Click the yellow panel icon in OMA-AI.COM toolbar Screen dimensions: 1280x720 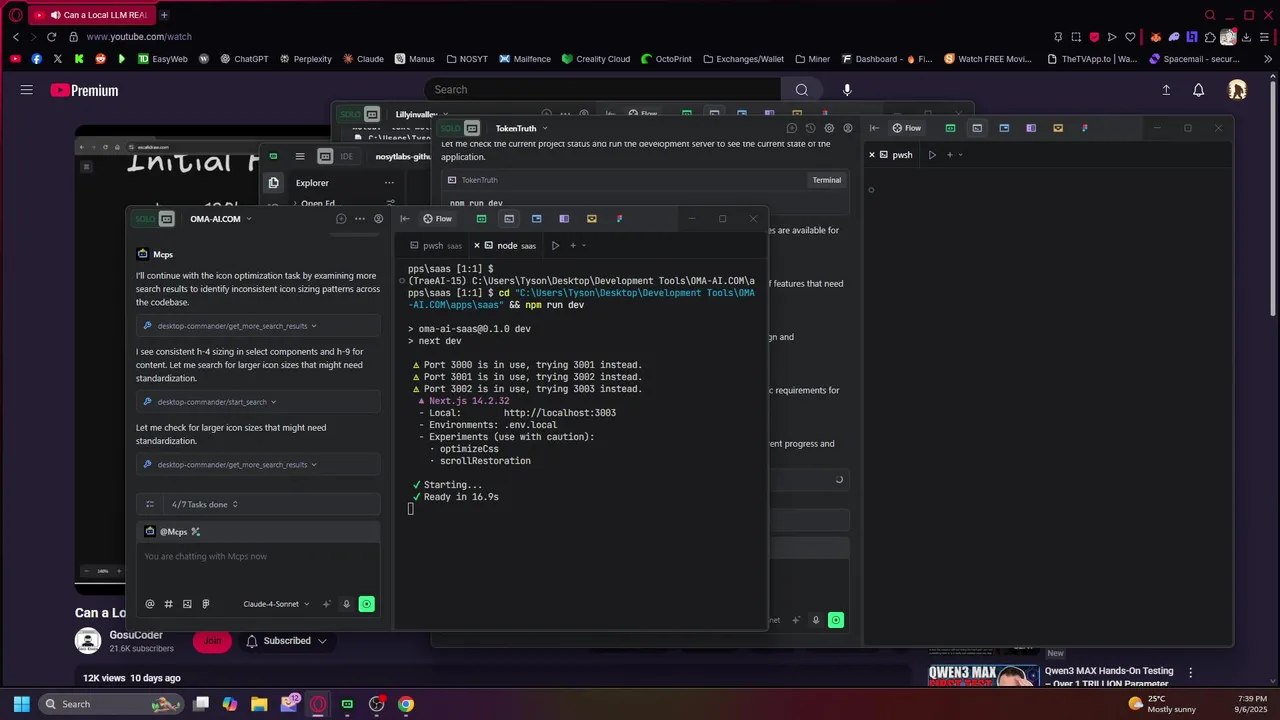pyautogui.click(x=591, y=219)
